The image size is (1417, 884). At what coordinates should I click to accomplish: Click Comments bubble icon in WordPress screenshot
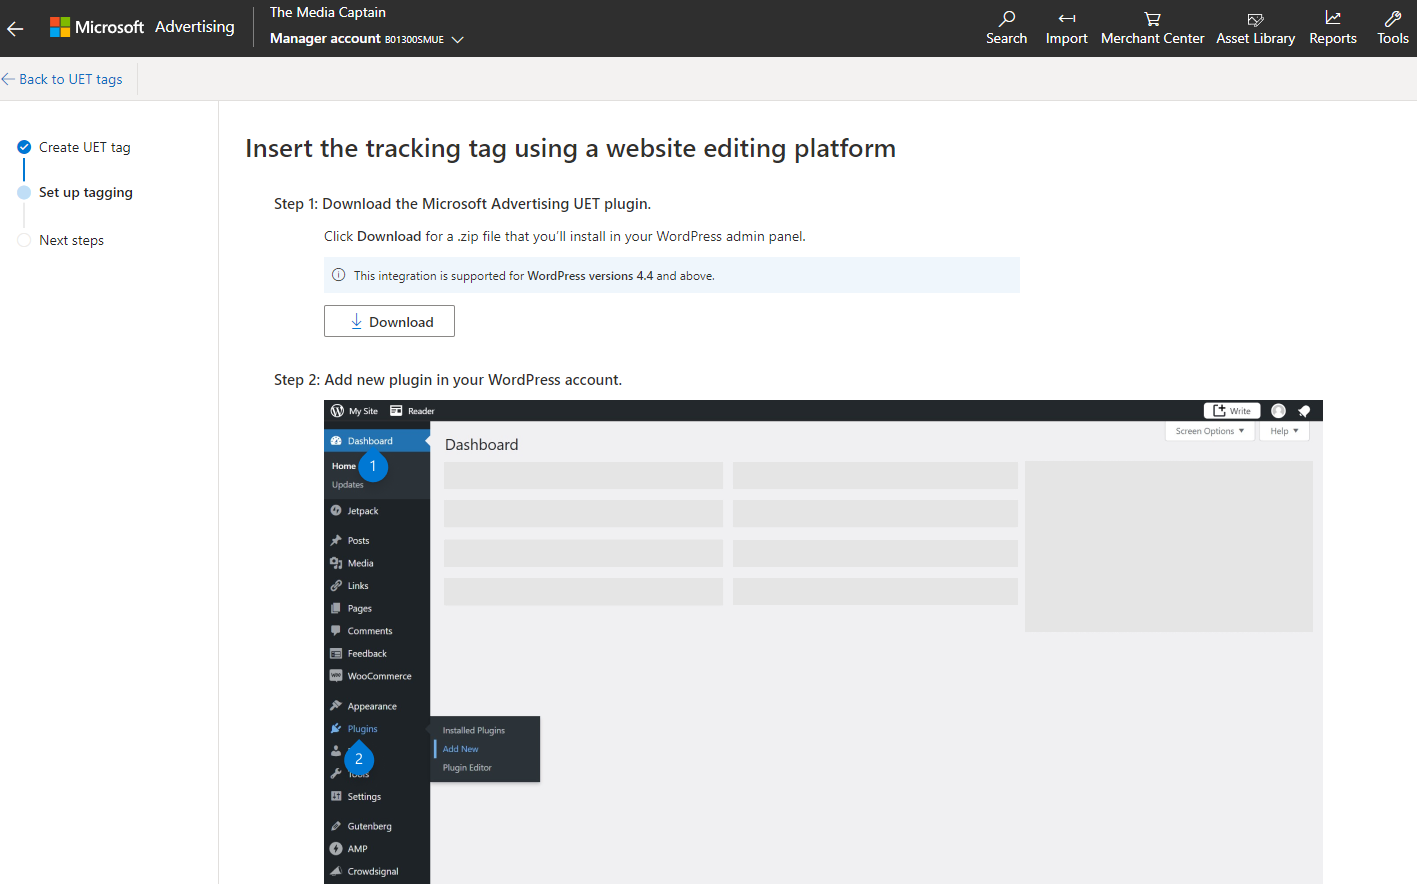336,631
